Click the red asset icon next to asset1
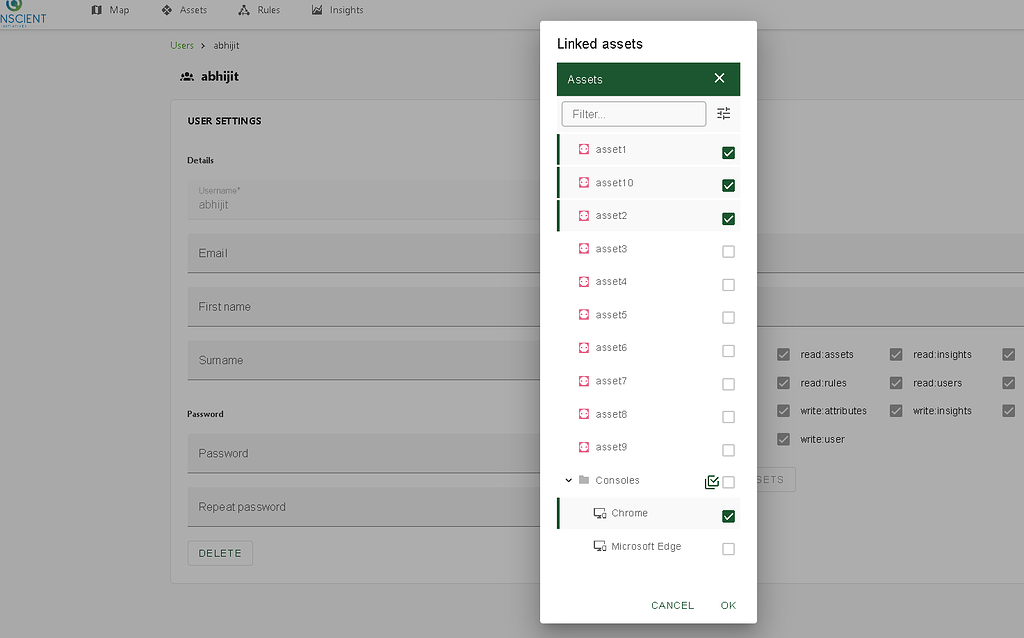Image resolution: width=1024 pixels, height=638 pixels. [x=583, y=149]
